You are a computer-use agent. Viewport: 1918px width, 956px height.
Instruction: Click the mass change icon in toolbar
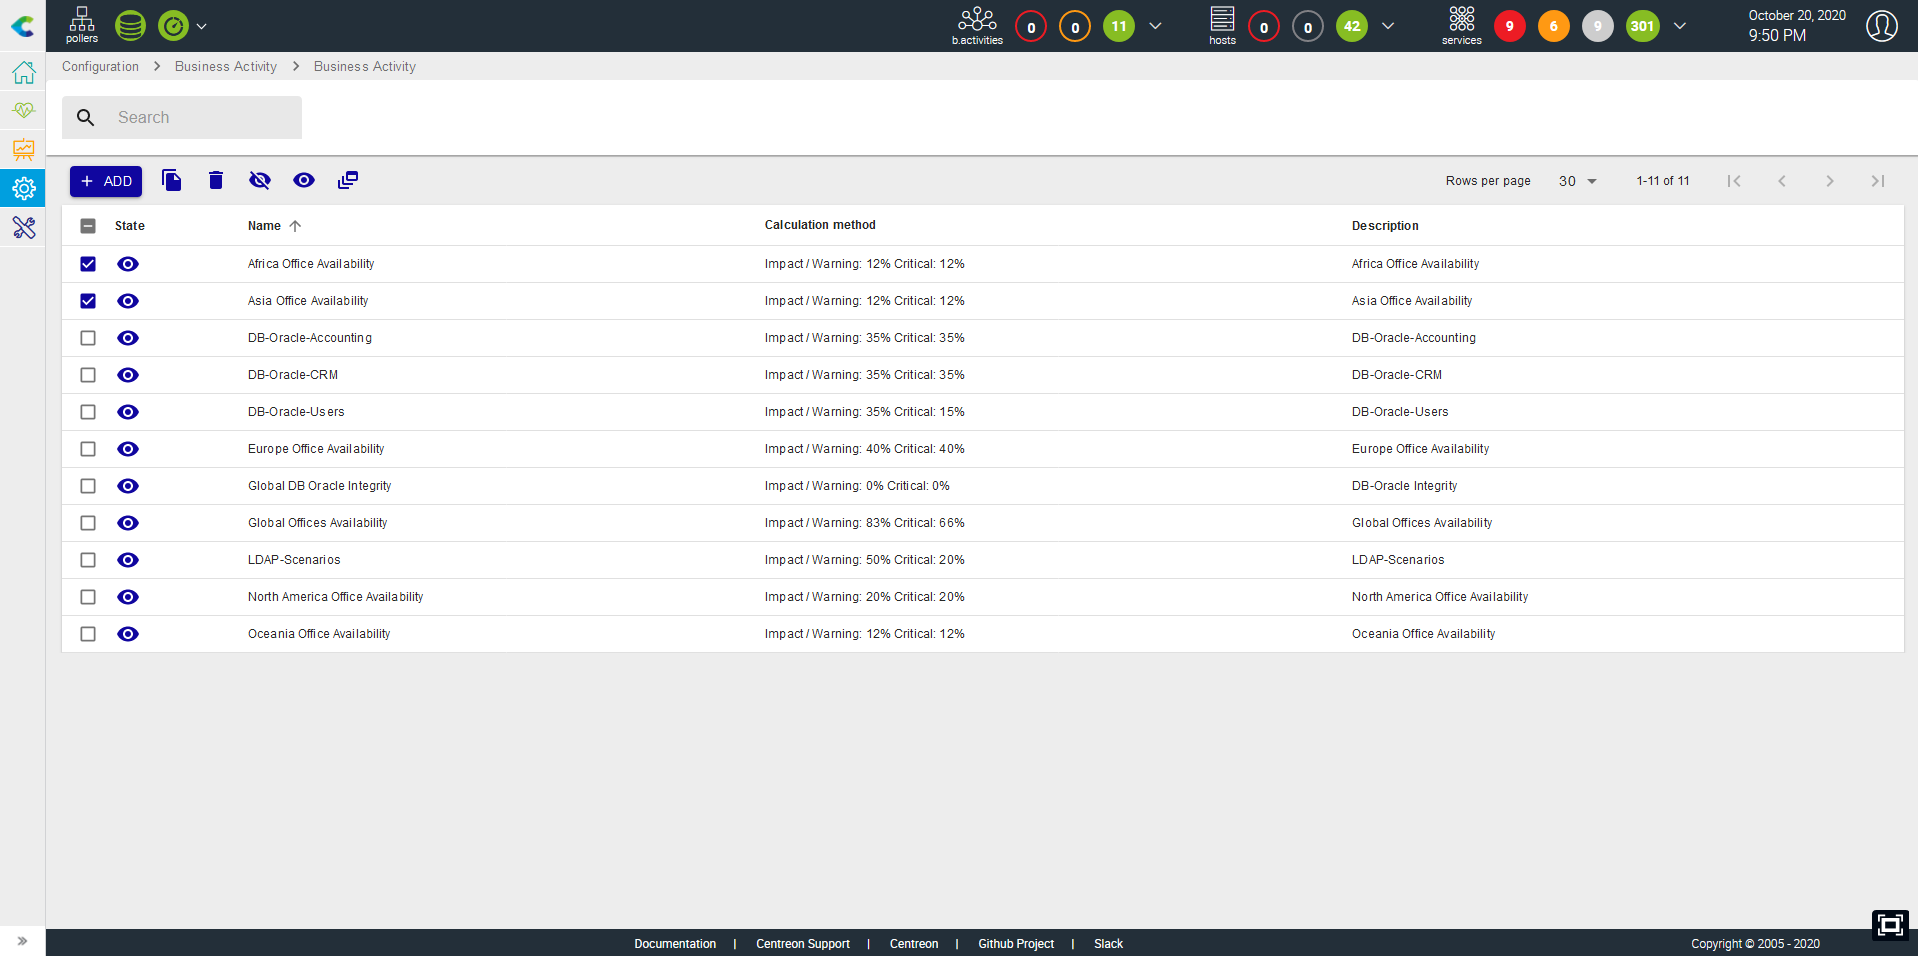[348, 181]
